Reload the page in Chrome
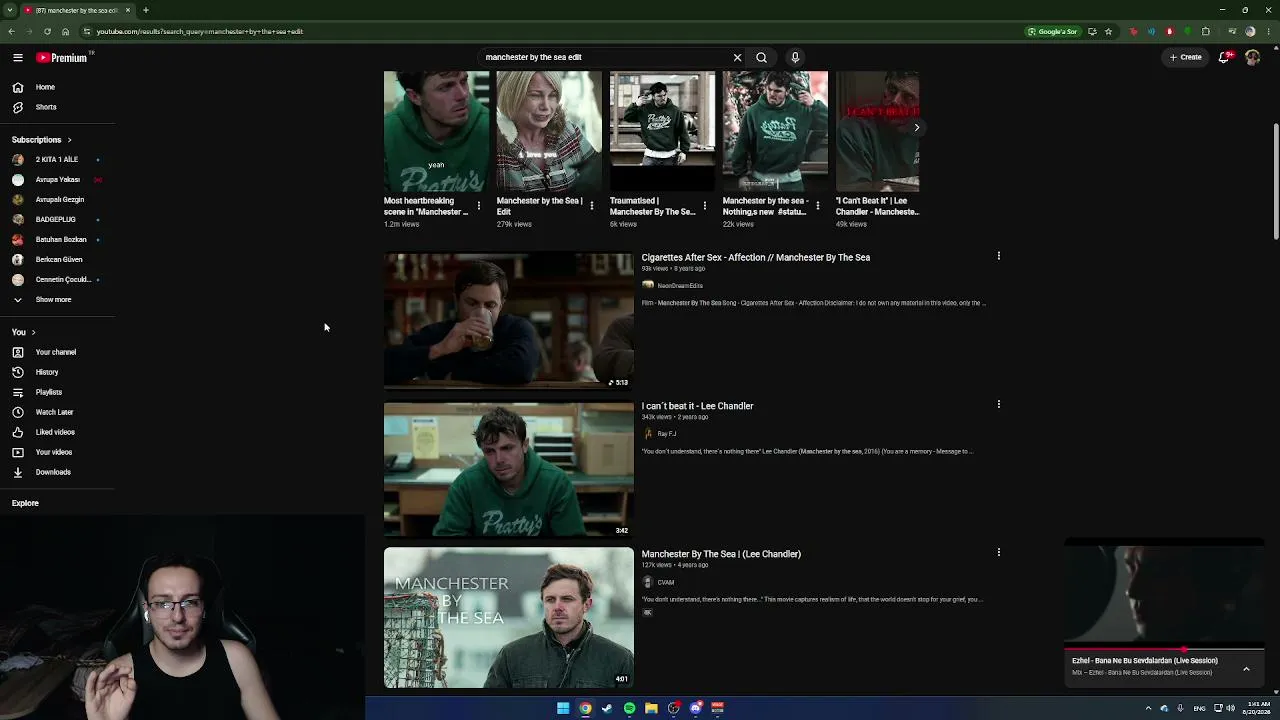Image resolution: width=1280 pixels, height=720 pixels. click(47, 31)
